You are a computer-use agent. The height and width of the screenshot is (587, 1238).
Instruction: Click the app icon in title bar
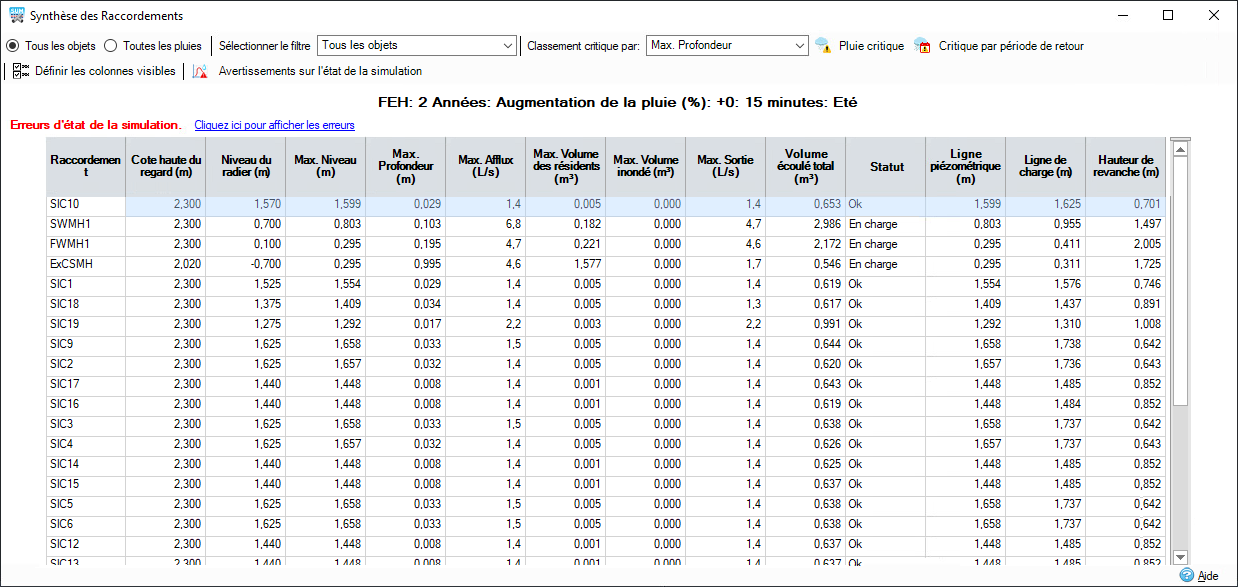16,16
